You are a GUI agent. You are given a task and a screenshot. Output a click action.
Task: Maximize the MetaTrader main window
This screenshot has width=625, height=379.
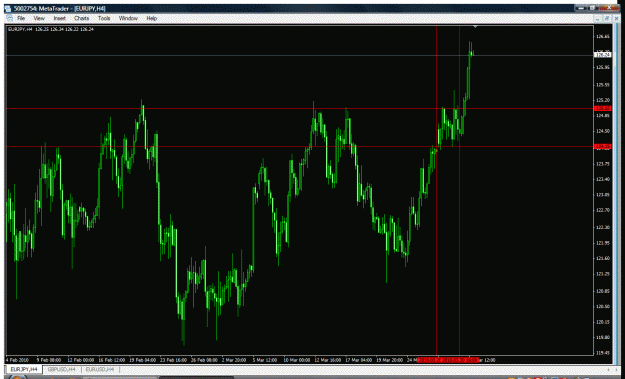pos(594,8)
